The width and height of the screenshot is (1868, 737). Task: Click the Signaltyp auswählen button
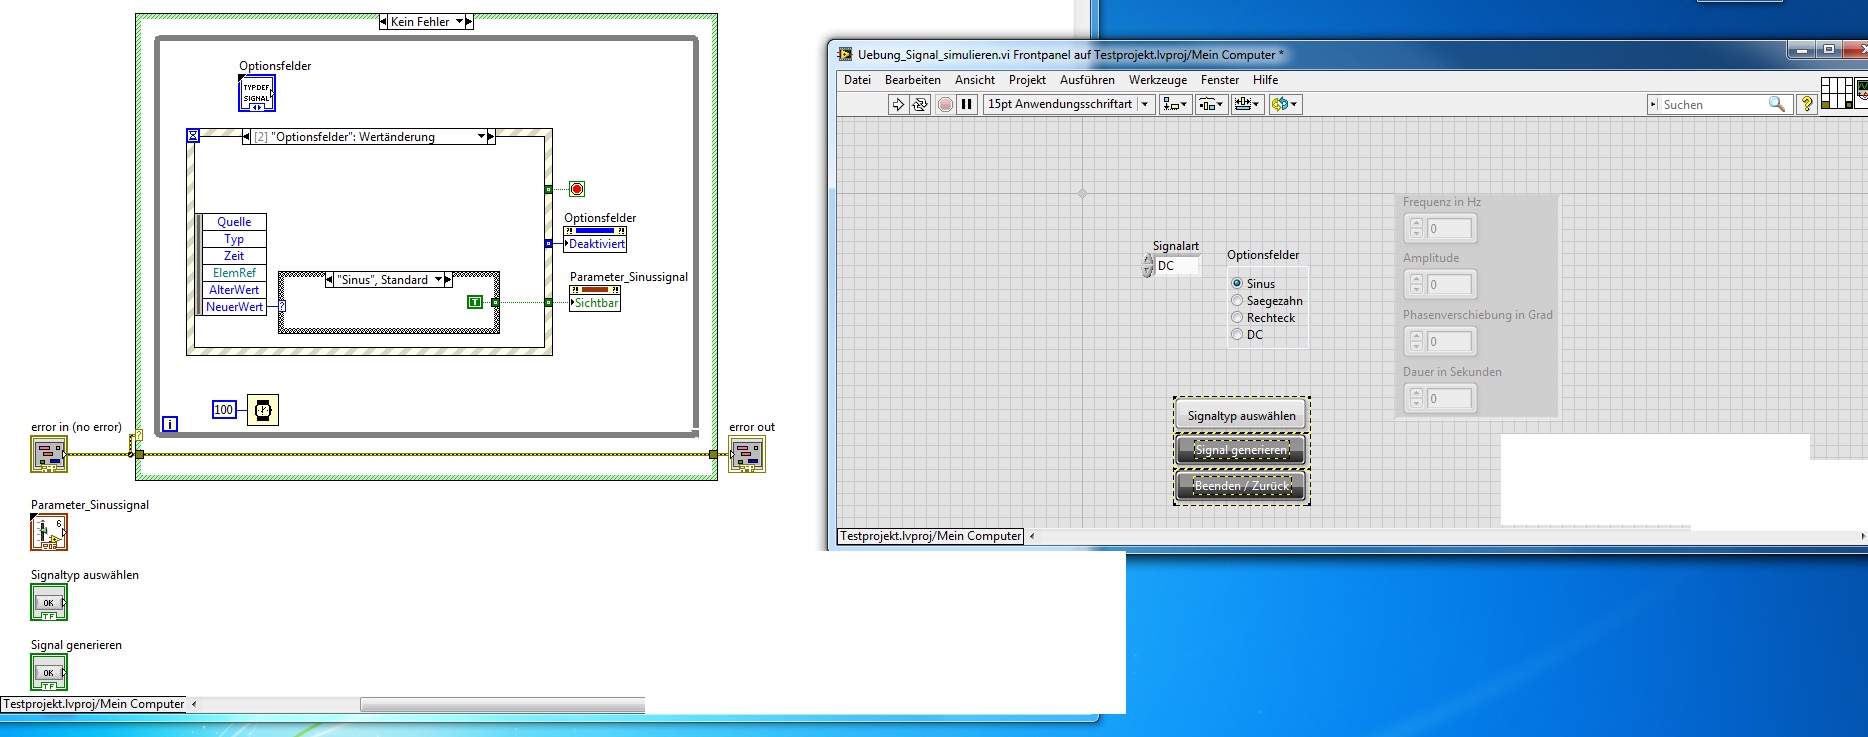coord(1241,416)
